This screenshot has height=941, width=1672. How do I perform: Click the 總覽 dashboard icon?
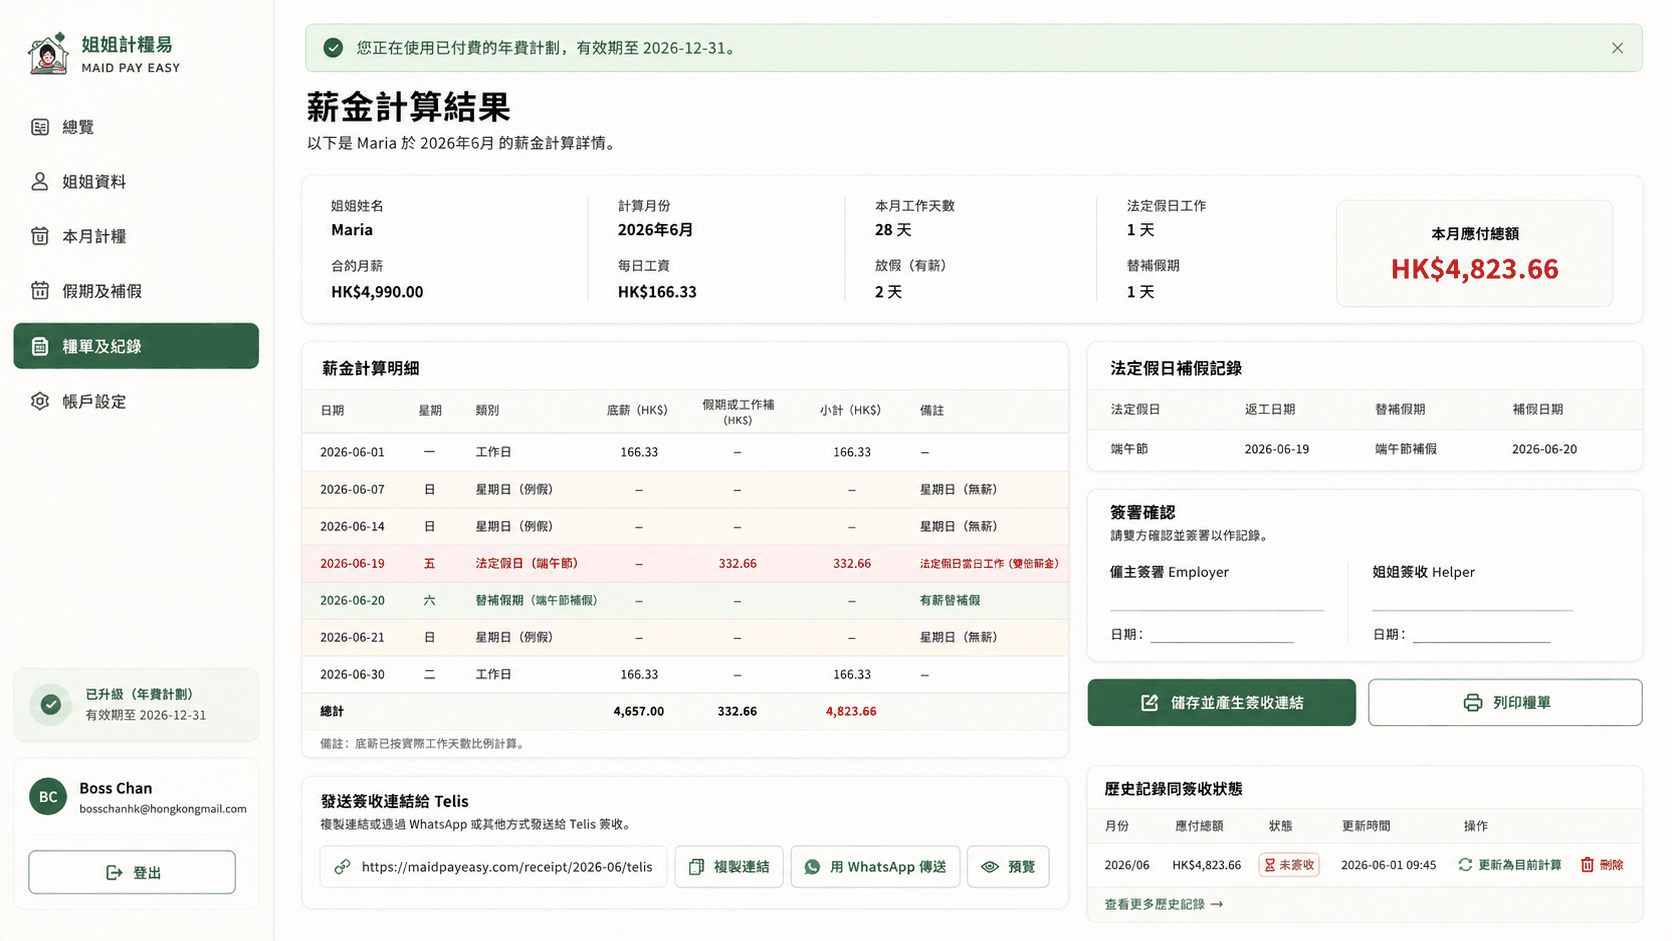coord(40,127)
